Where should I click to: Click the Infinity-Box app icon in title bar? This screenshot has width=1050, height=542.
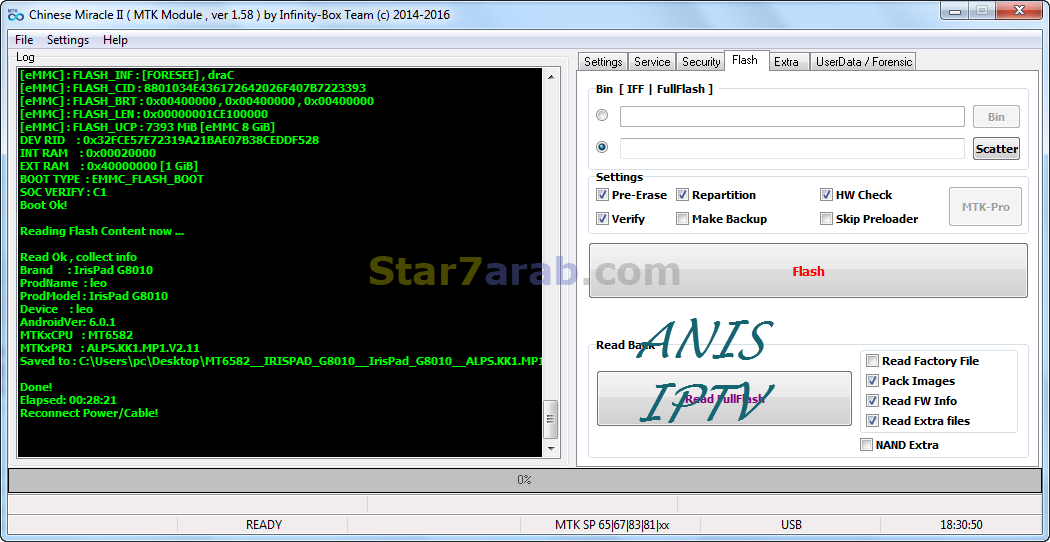coord(16,14)
